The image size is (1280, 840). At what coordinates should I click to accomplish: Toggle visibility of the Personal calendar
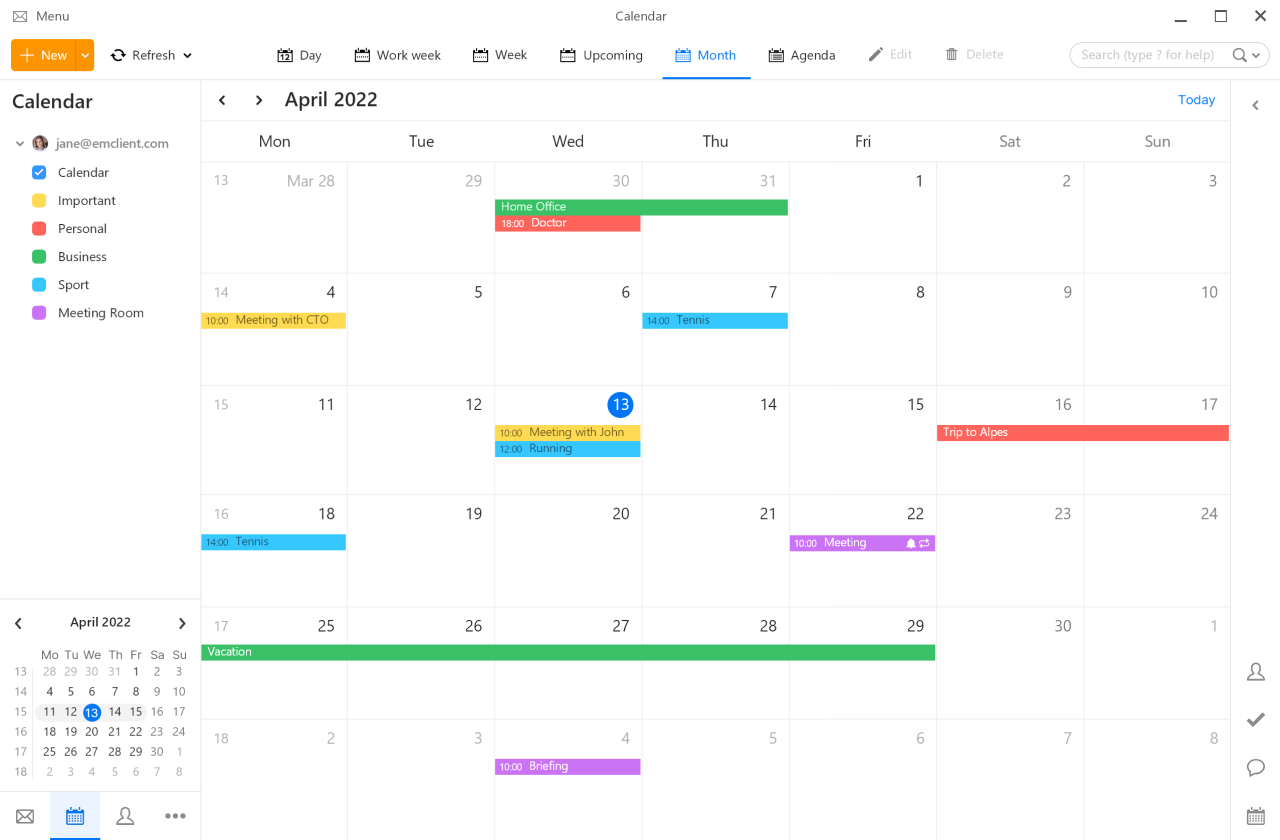coord(38,228)
